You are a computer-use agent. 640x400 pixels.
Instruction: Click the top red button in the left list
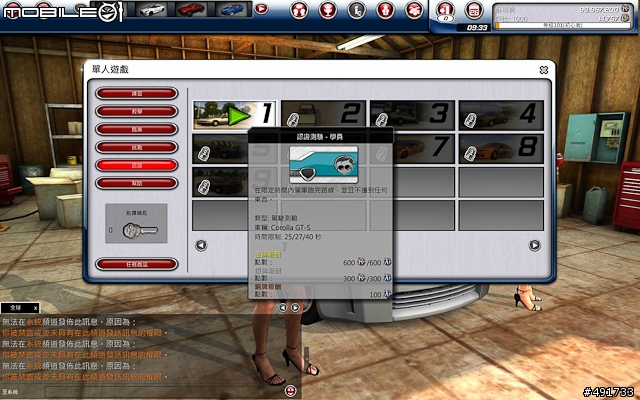(137, 93)
